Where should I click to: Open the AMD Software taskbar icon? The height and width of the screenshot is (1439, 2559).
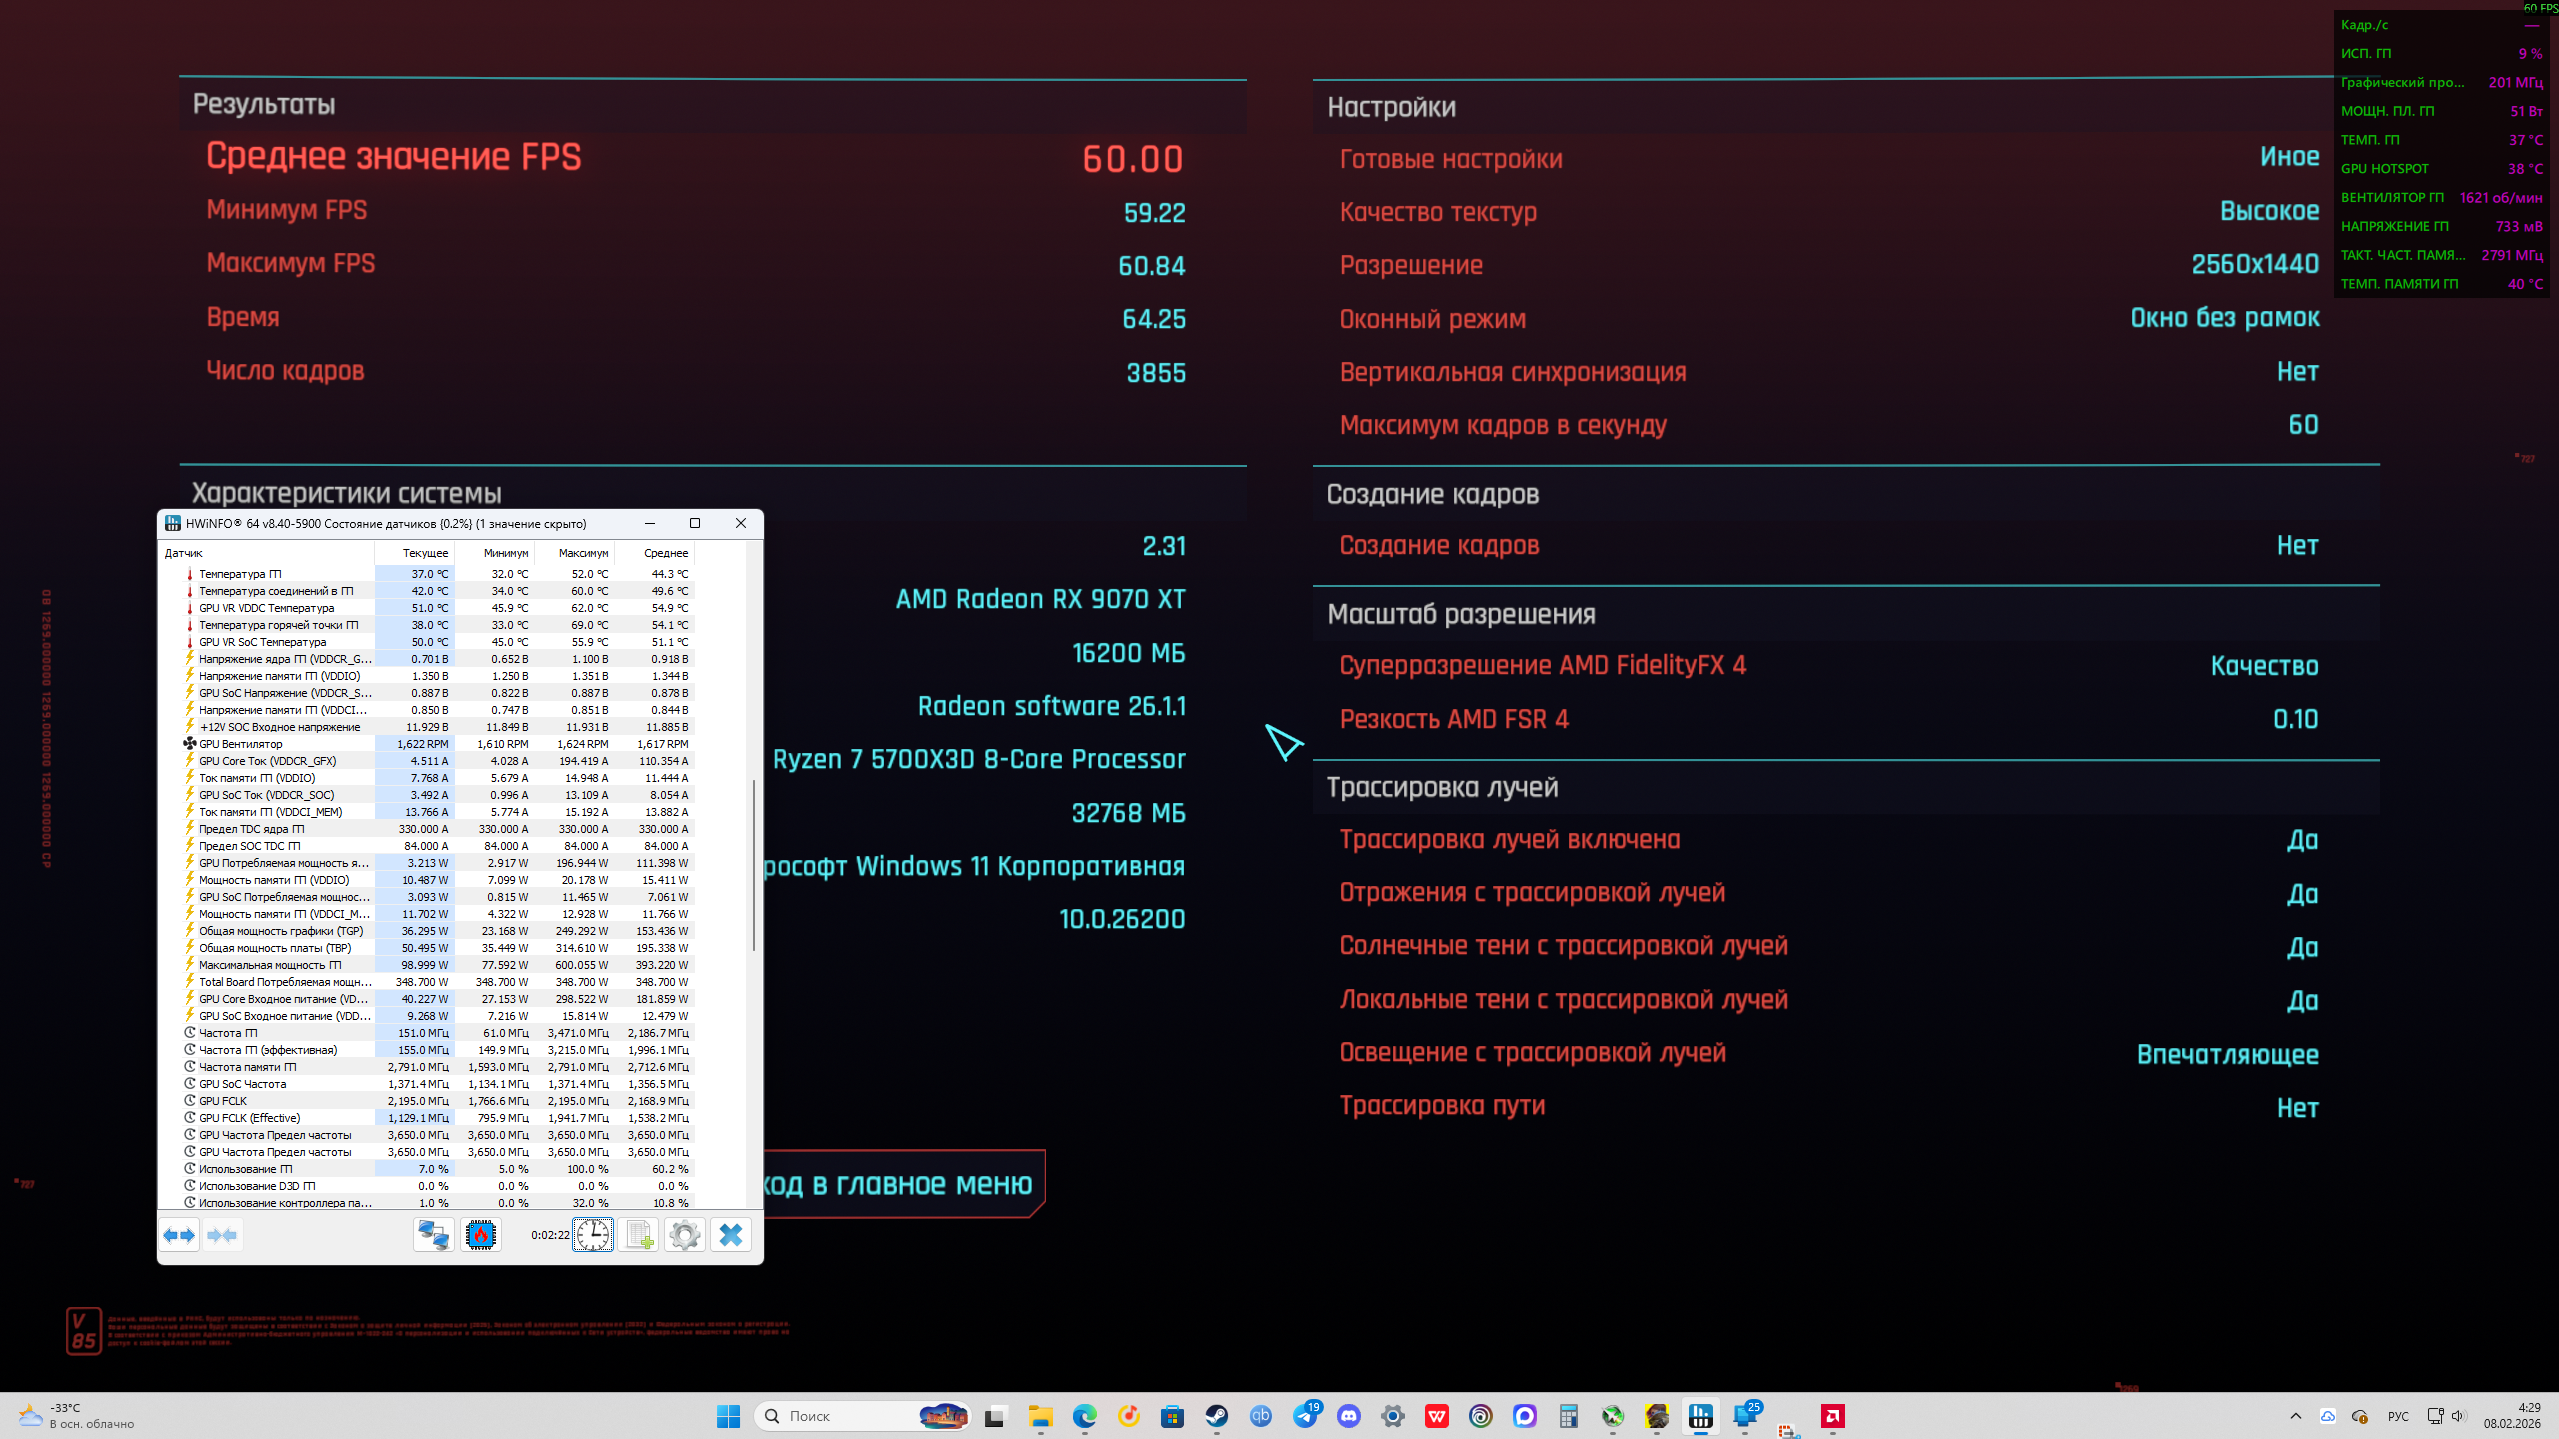[x=1832, y=1416]
